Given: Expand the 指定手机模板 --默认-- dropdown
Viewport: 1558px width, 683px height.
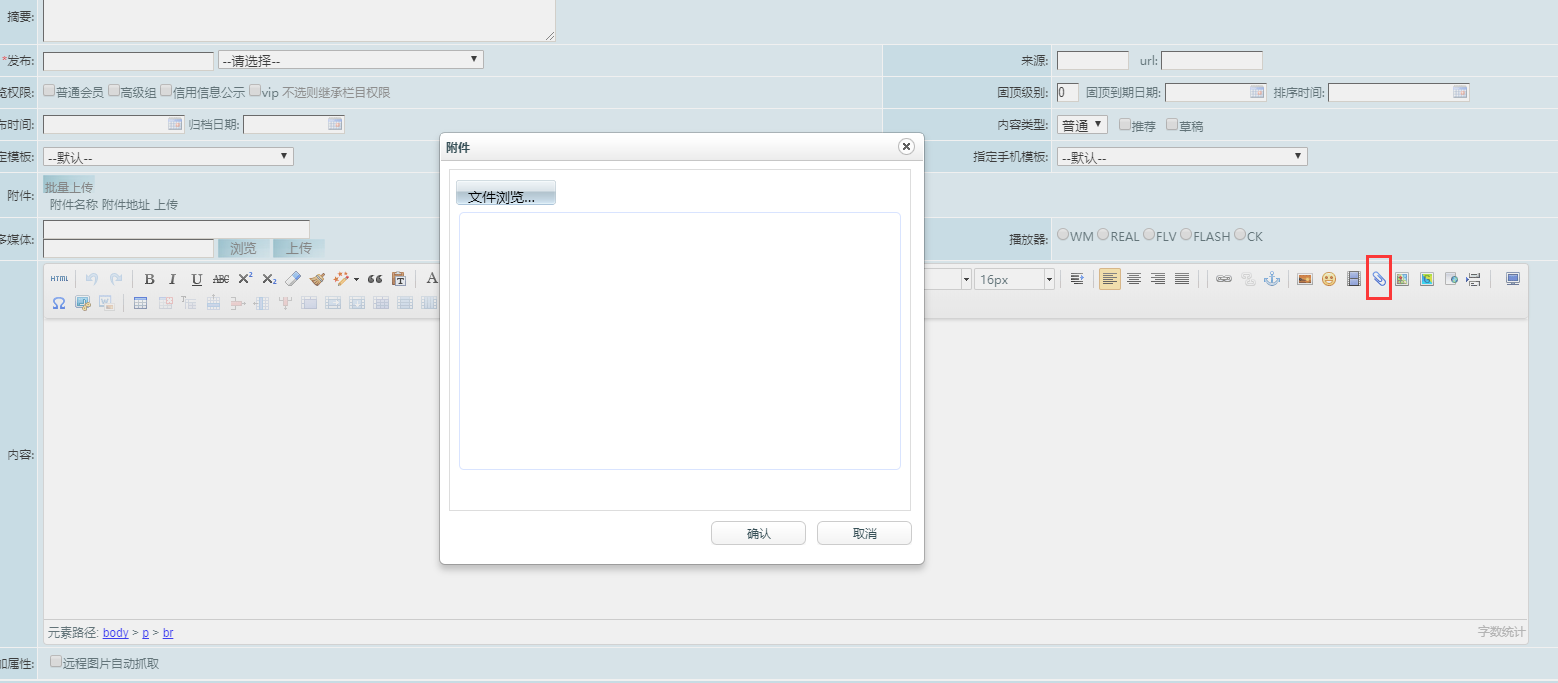Looking at the screenshot, I should (x=1182, y=156).
